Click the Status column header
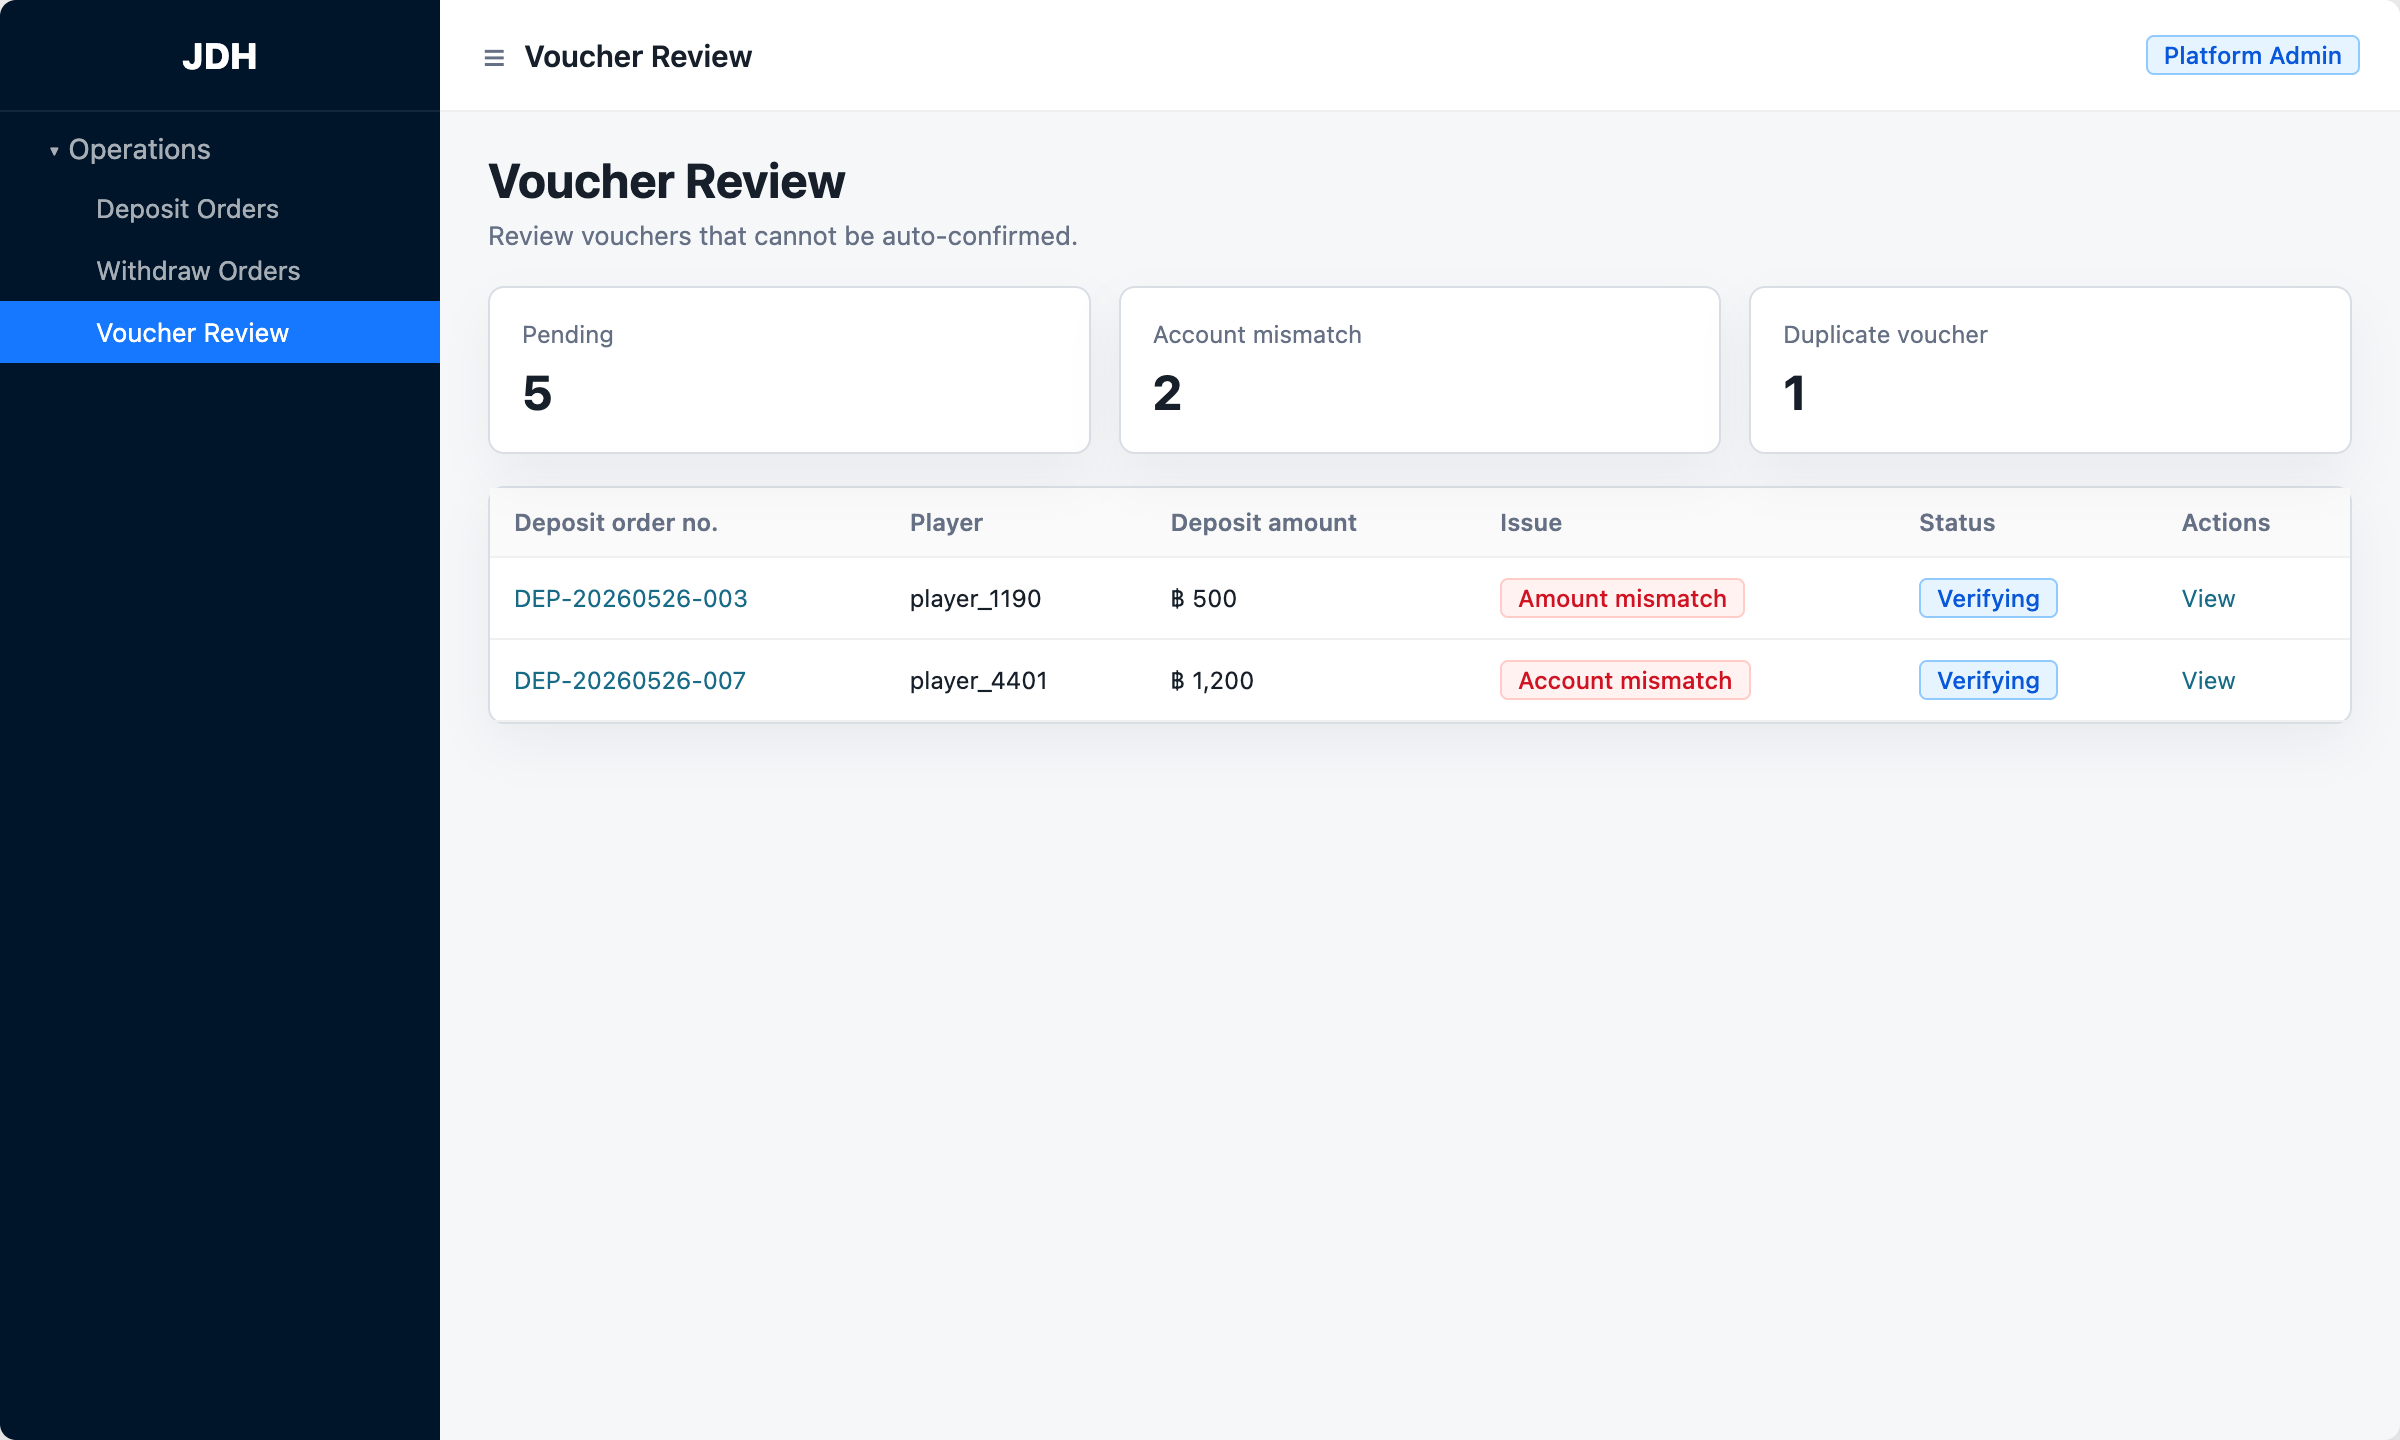The height and width of the screenshot is (1440, 2400). click(1957, 522)
